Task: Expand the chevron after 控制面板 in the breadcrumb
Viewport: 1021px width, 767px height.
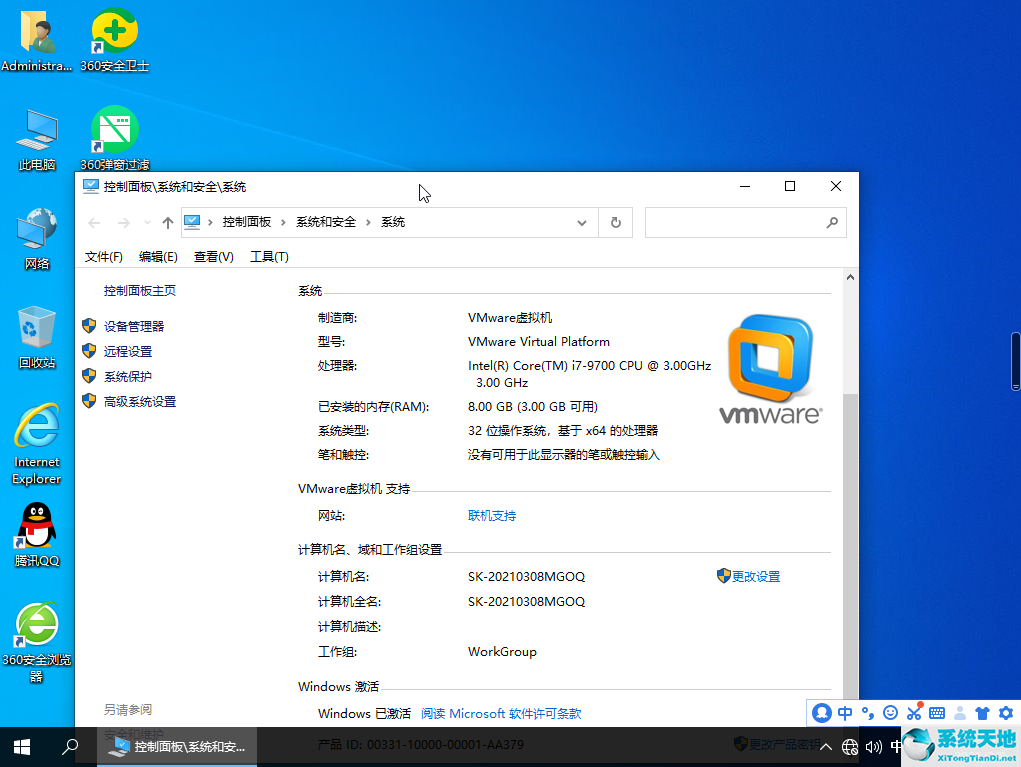Action: tap(283, 223)
